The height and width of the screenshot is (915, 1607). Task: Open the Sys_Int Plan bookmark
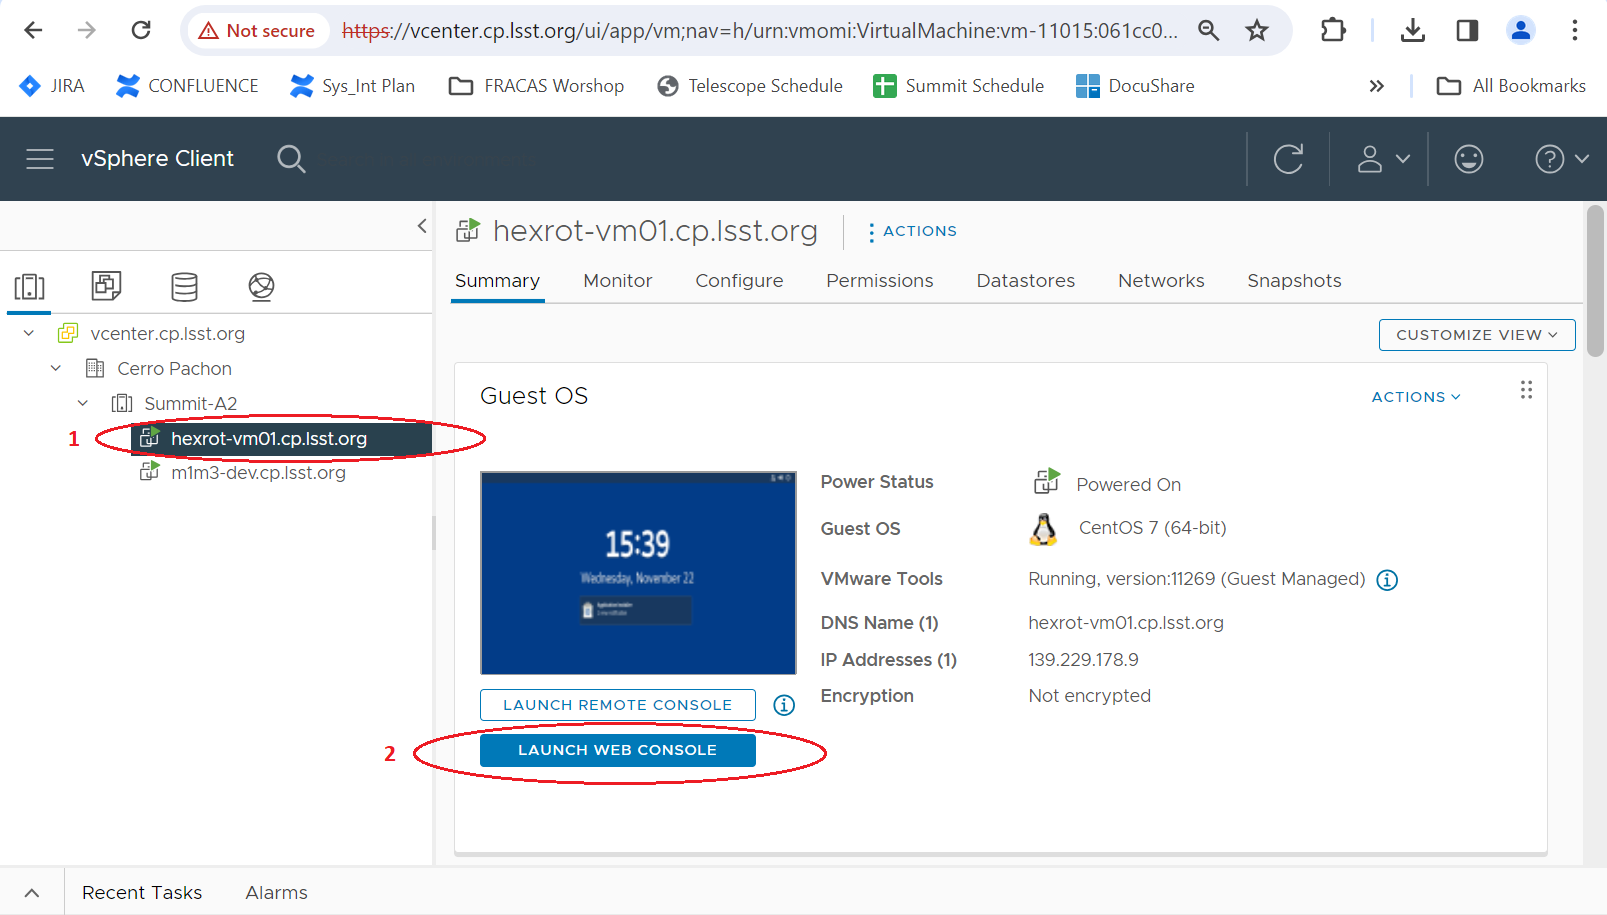[x=352, y=86]
